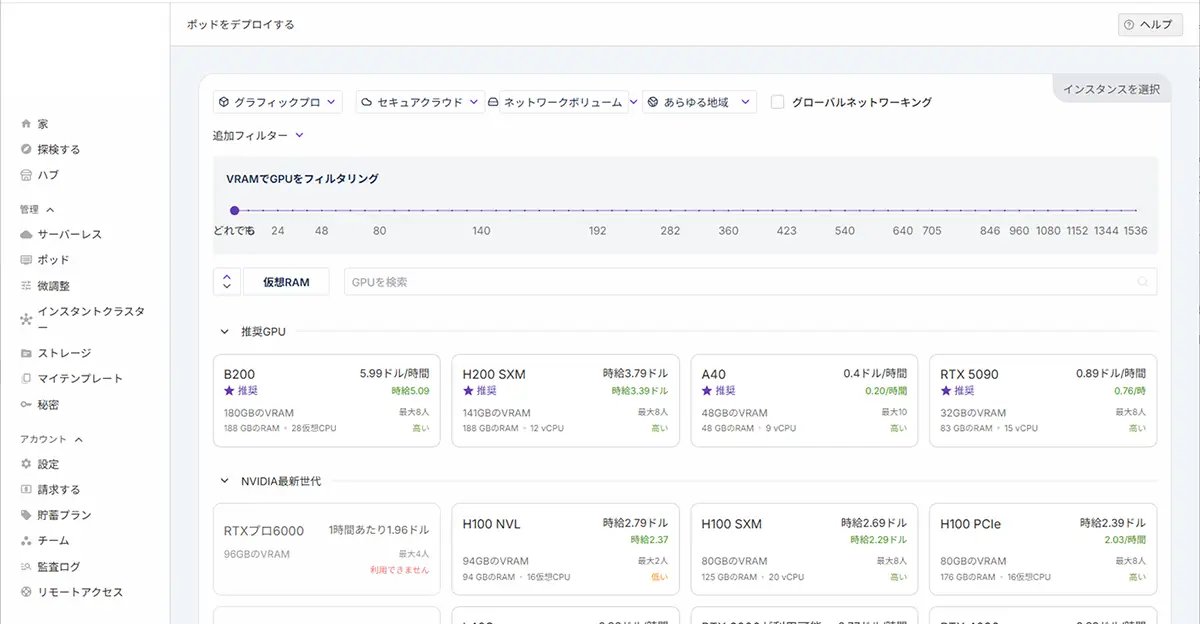Open the ヘルプ help button
Screen dimensions: 1200x624
click(1149, 24)
